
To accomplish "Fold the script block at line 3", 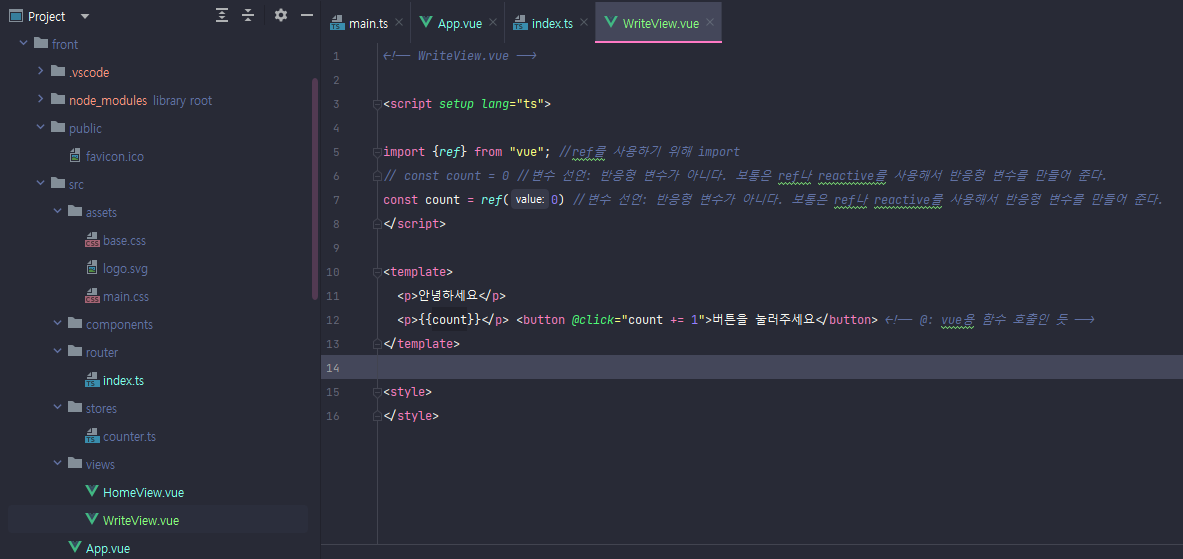I will point(377,104).
